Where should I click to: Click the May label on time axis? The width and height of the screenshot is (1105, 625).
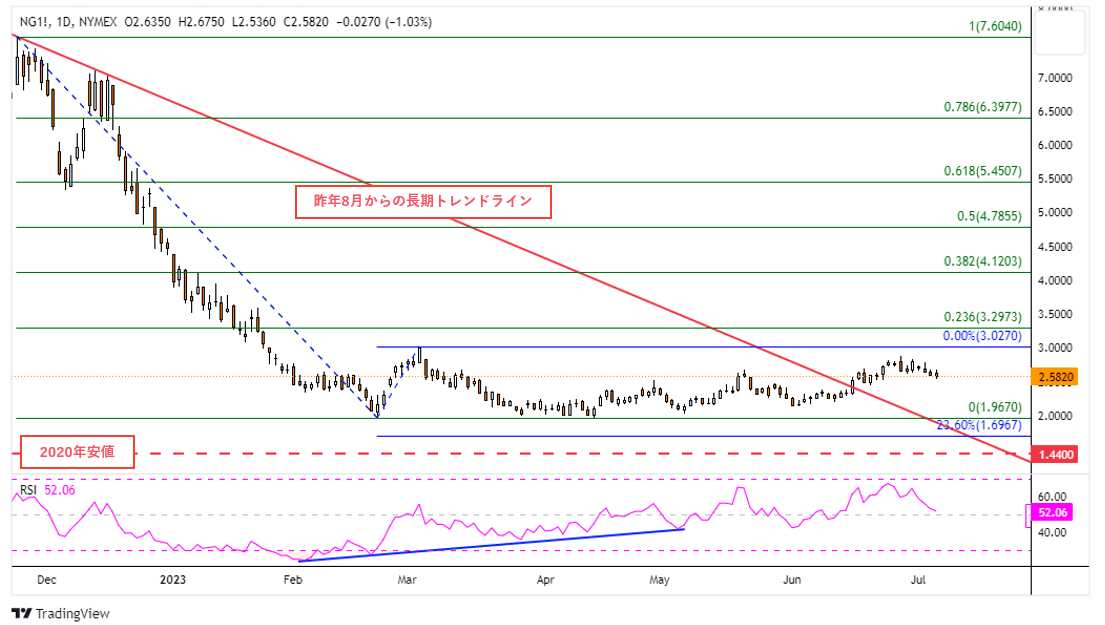(659, 580)
